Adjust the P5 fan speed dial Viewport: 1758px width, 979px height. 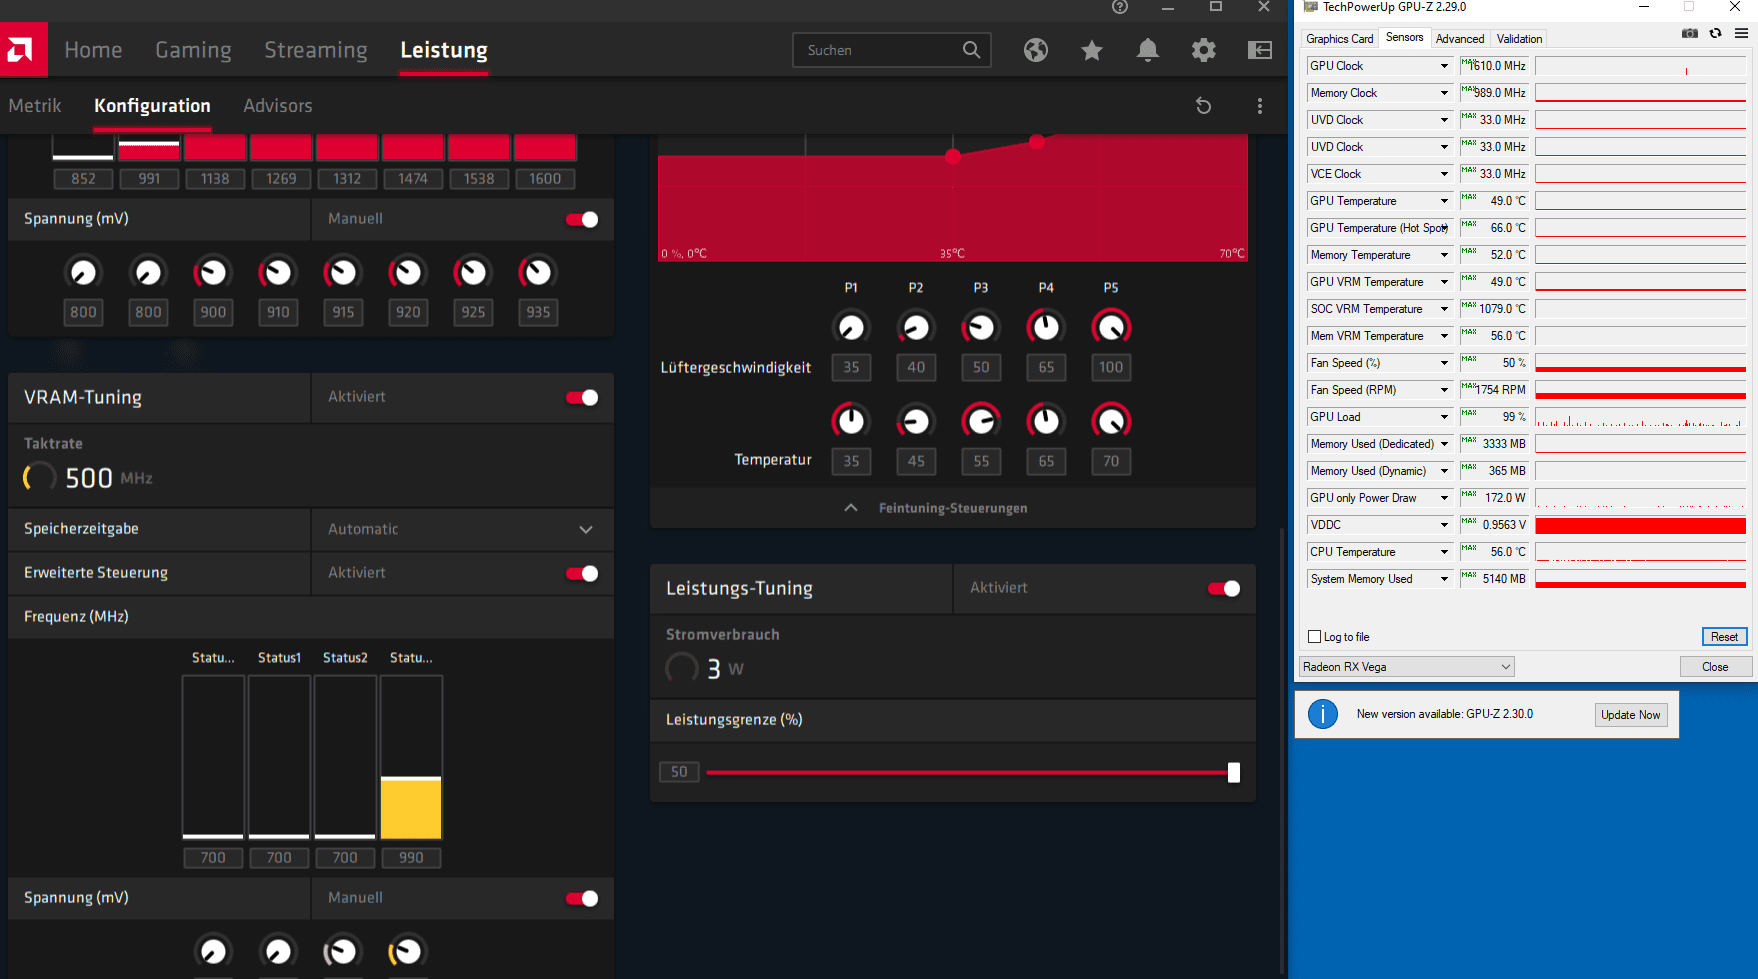(1111, 327)
